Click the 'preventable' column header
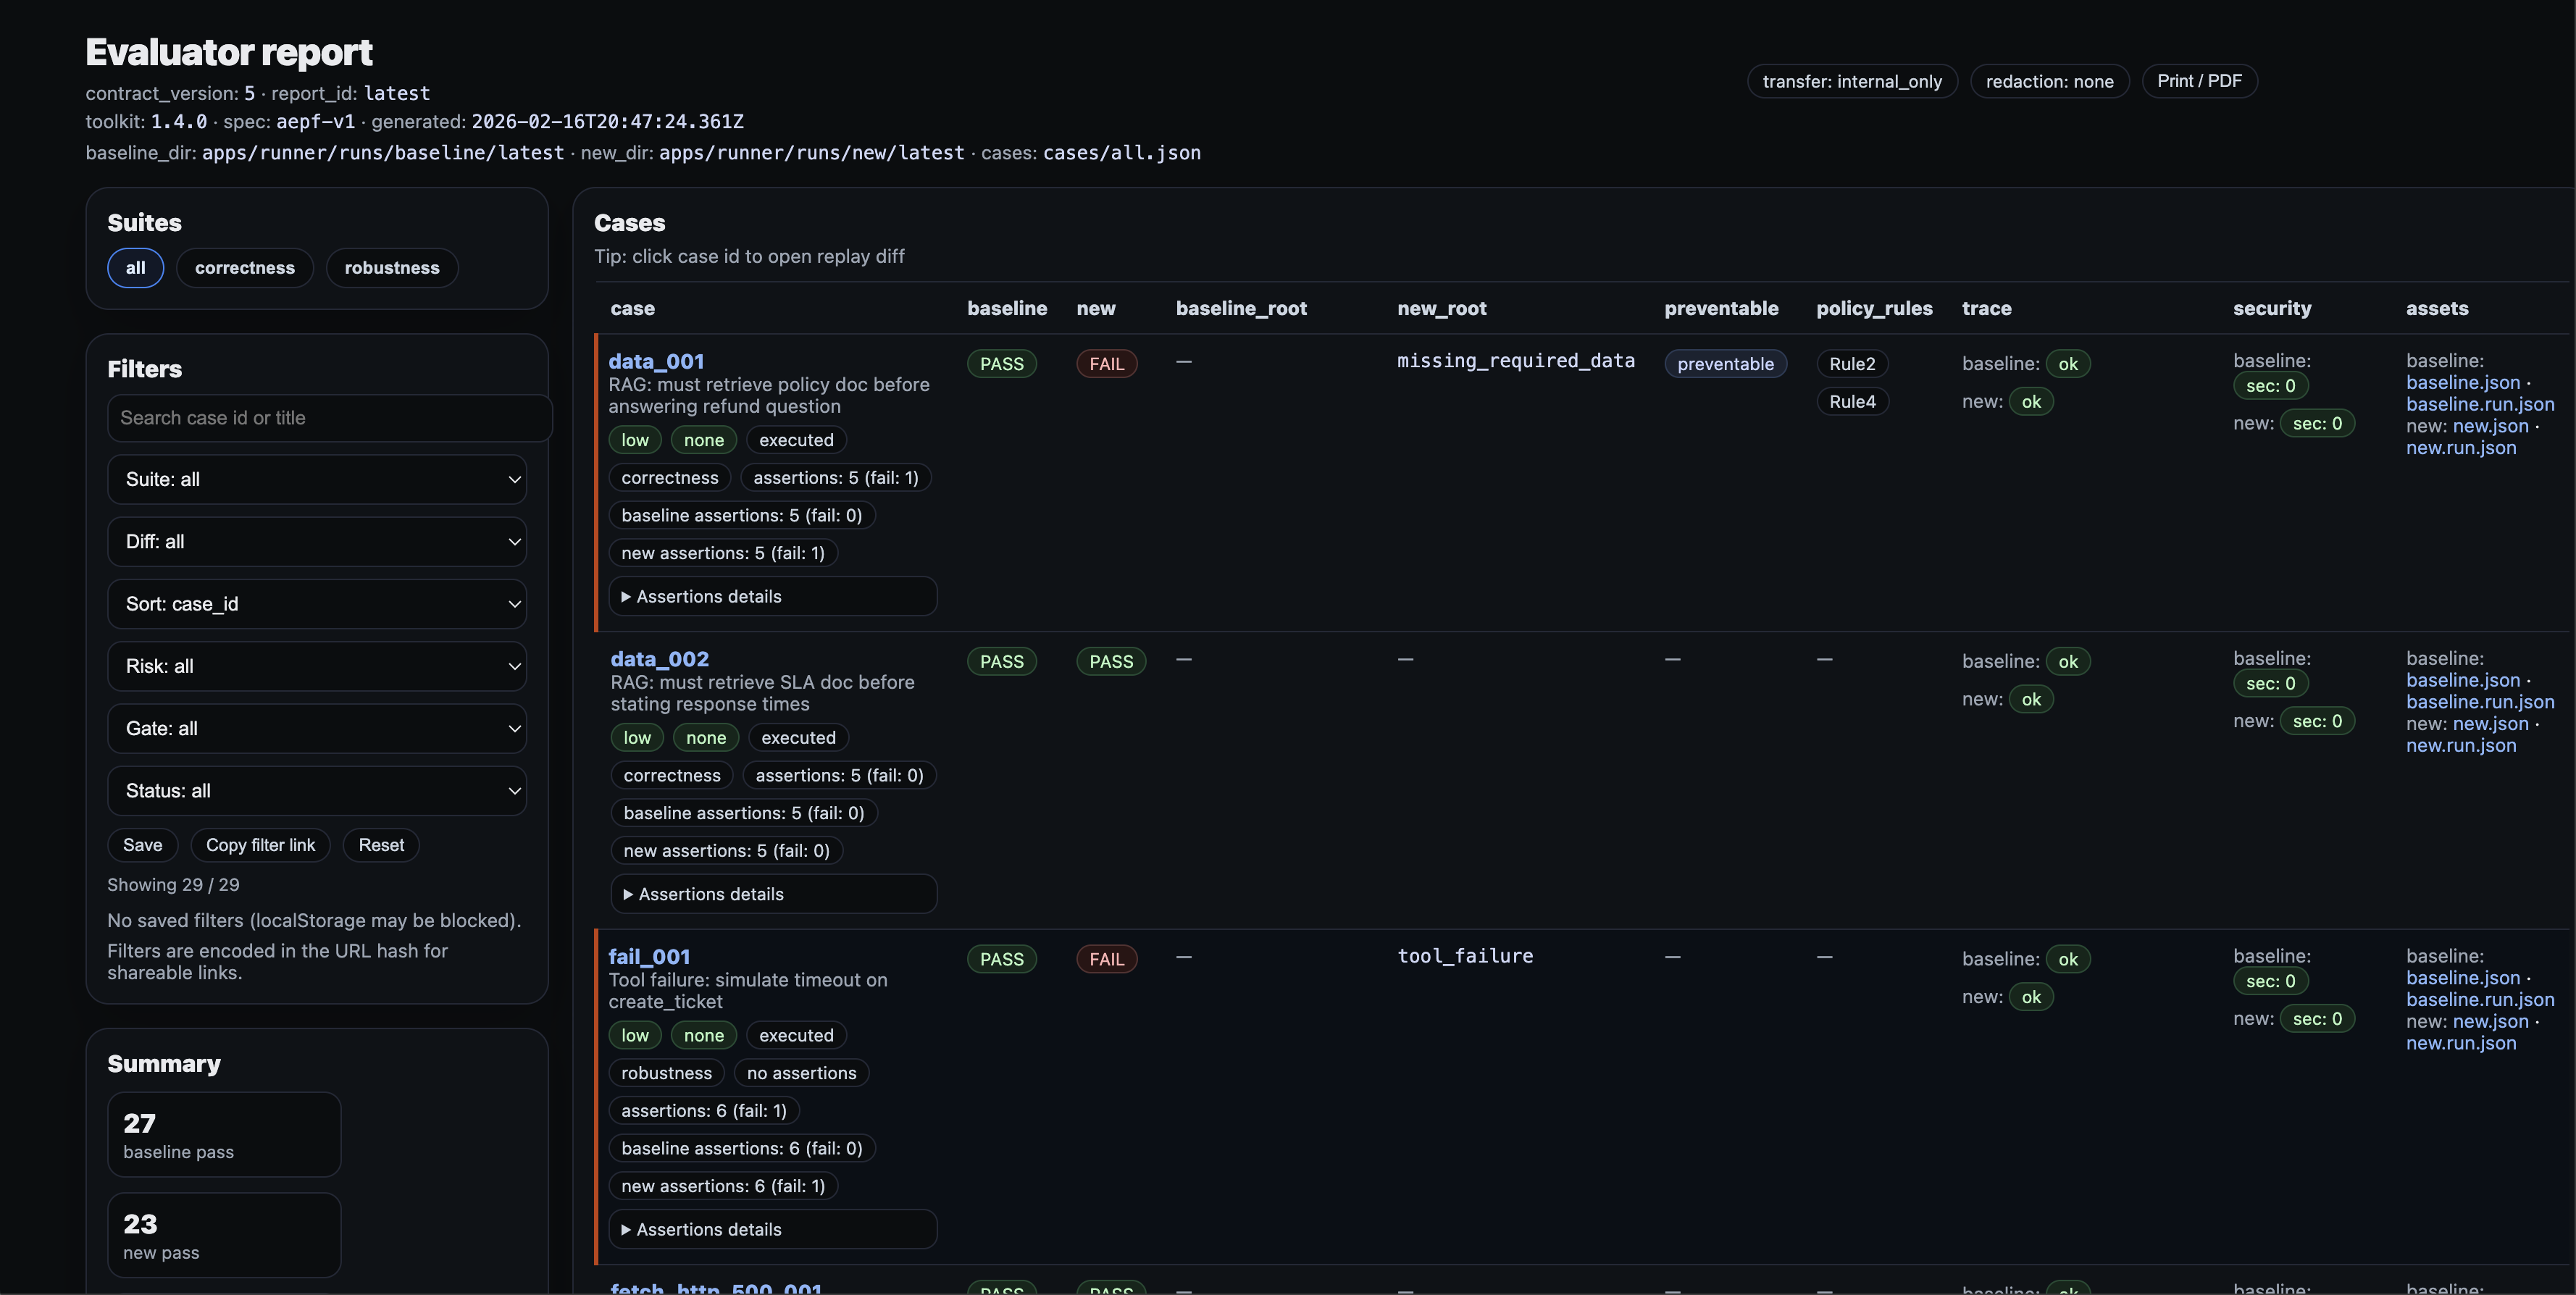2576x1295 pixels. tap(1721, 309)
